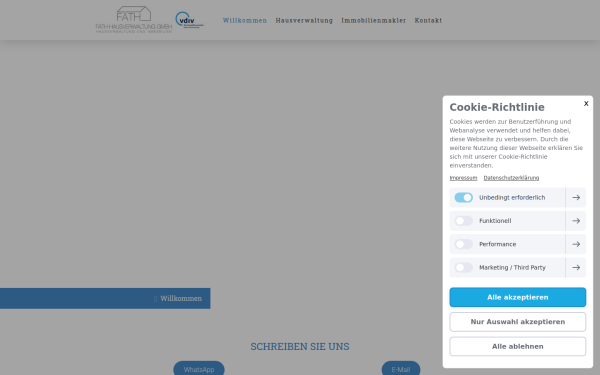Click the vdiv association logo
The width and height of the screenshot is (600, 375).
pos(189,20)
